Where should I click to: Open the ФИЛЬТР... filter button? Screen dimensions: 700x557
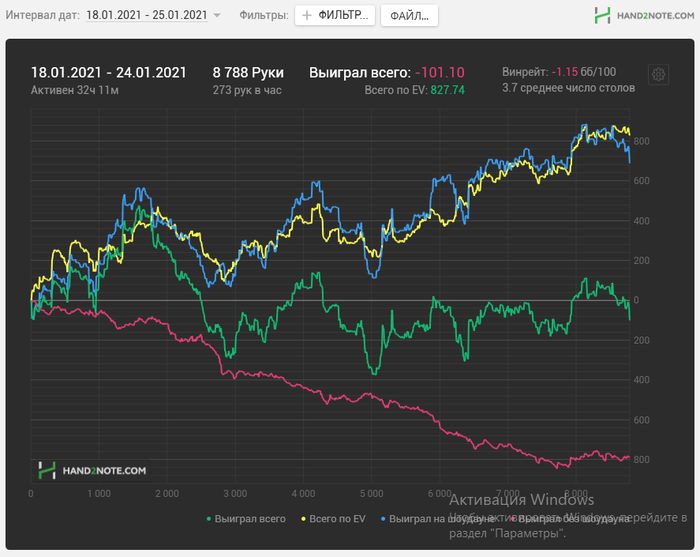335,16
